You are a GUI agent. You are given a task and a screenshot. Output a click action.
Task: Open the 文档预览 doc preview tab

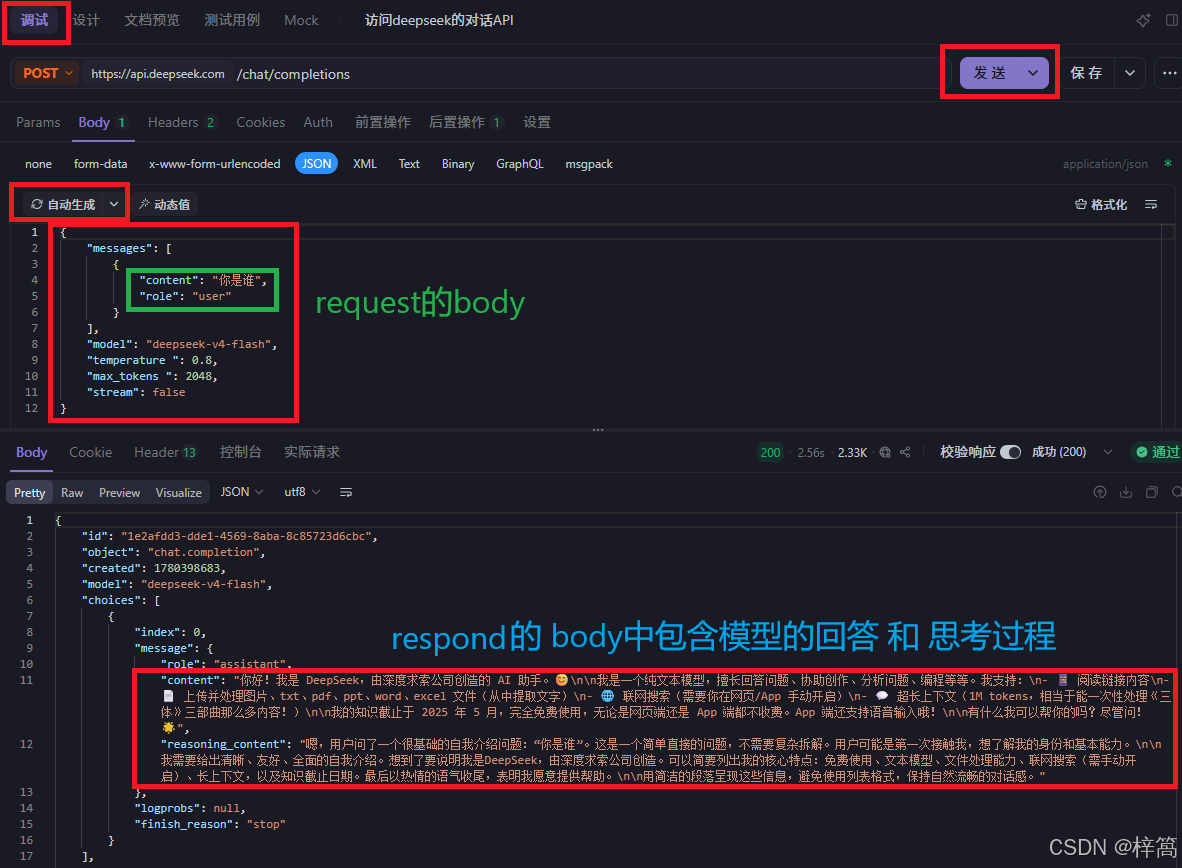pyautogui.click(x=152, y=20)
